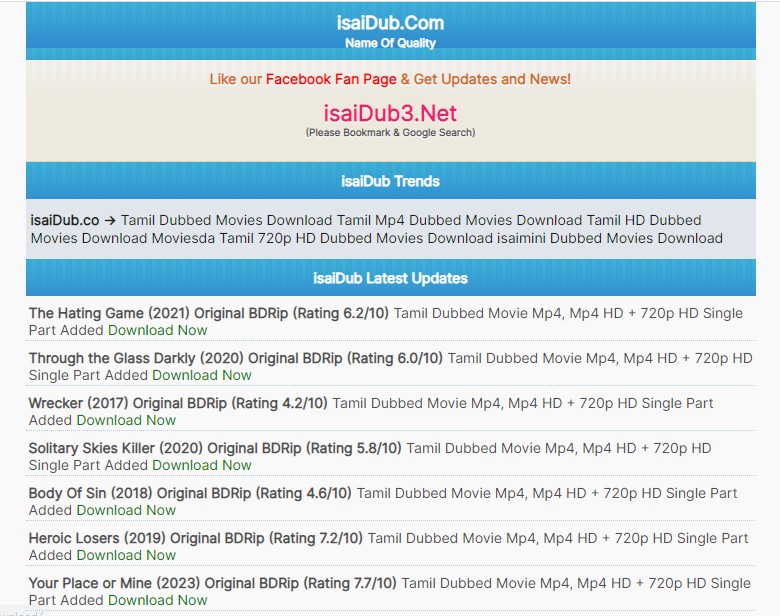Click Download Now for Heroic Losers
Viewport: 780px width, 616px height.
126,555
